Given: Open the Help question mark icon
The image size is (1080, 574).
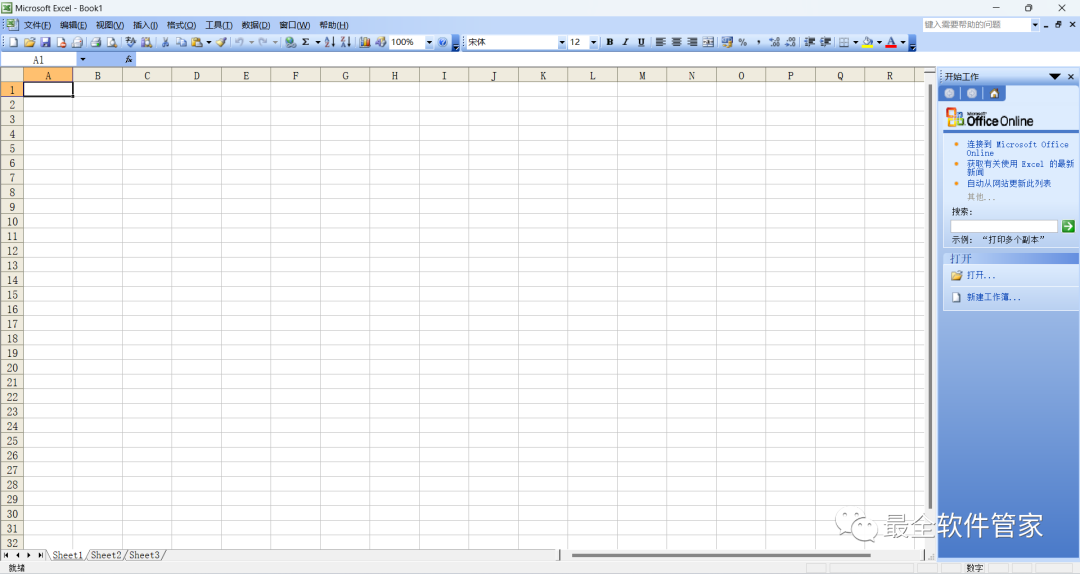Looking at the screenshot, I should tap(442, 42).
